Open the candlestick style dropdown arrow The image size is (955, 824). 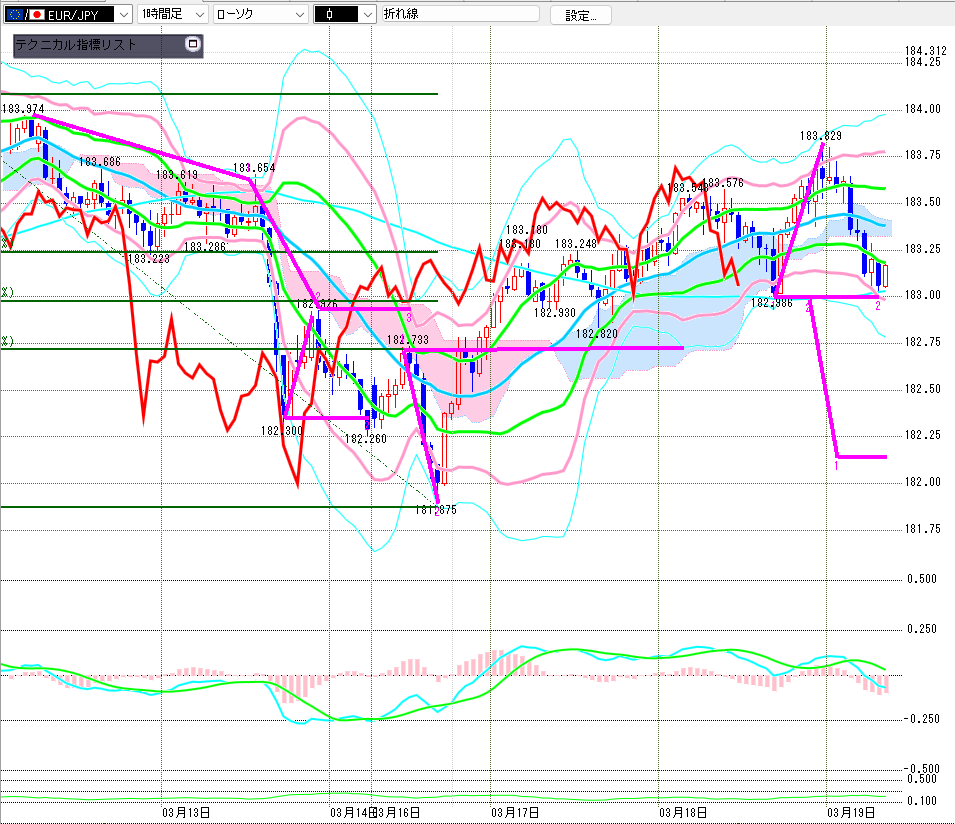[x=367, y=14]
